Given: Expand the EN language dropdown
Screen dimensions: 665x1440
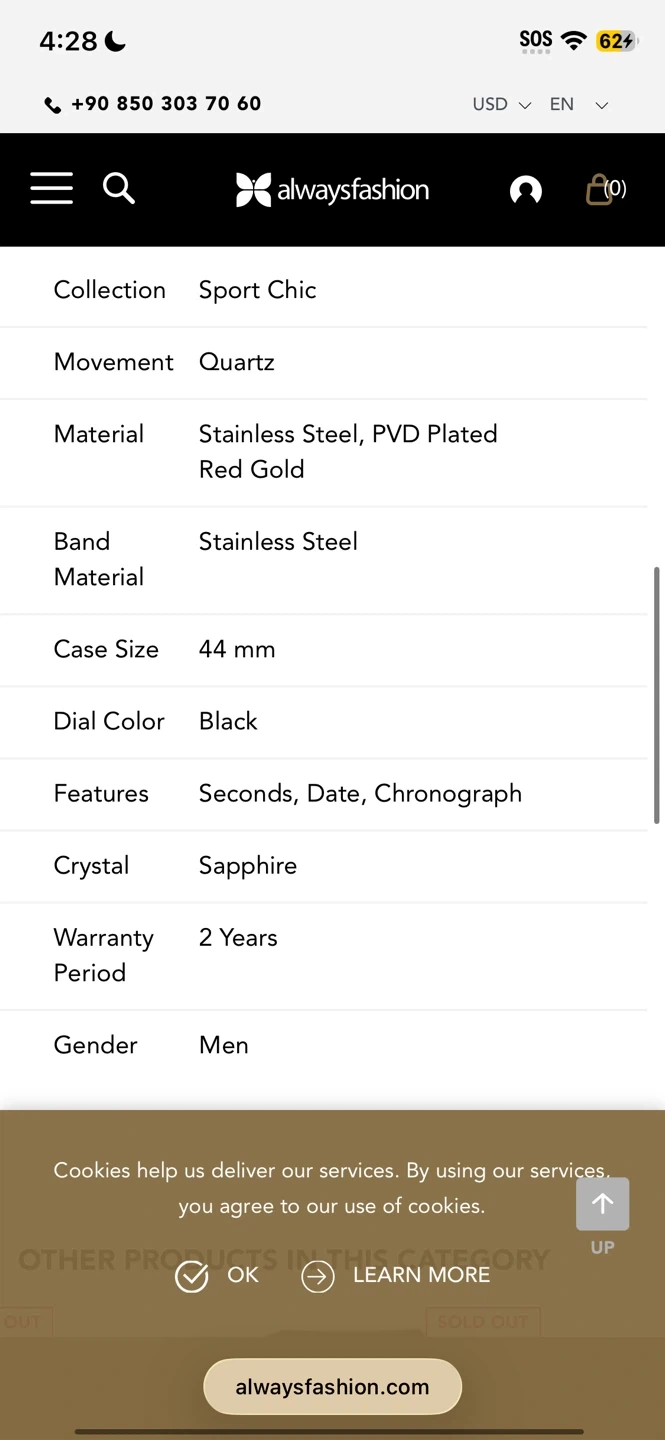Looking at the screenshot, I should pyautogui.click(x=578, y=104).
